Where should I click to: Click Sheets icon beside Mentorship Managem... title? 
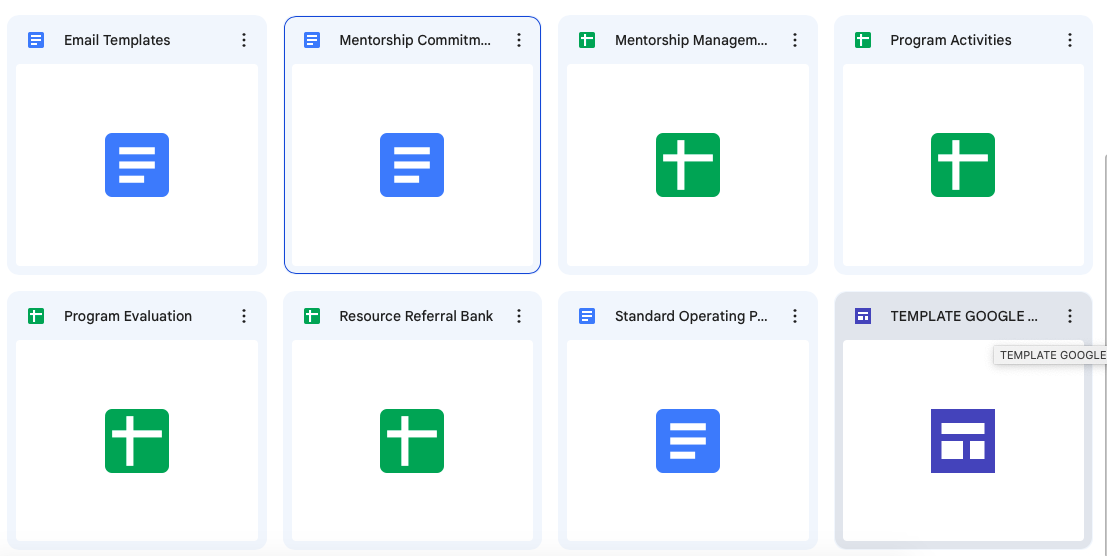tap(587, 40)
